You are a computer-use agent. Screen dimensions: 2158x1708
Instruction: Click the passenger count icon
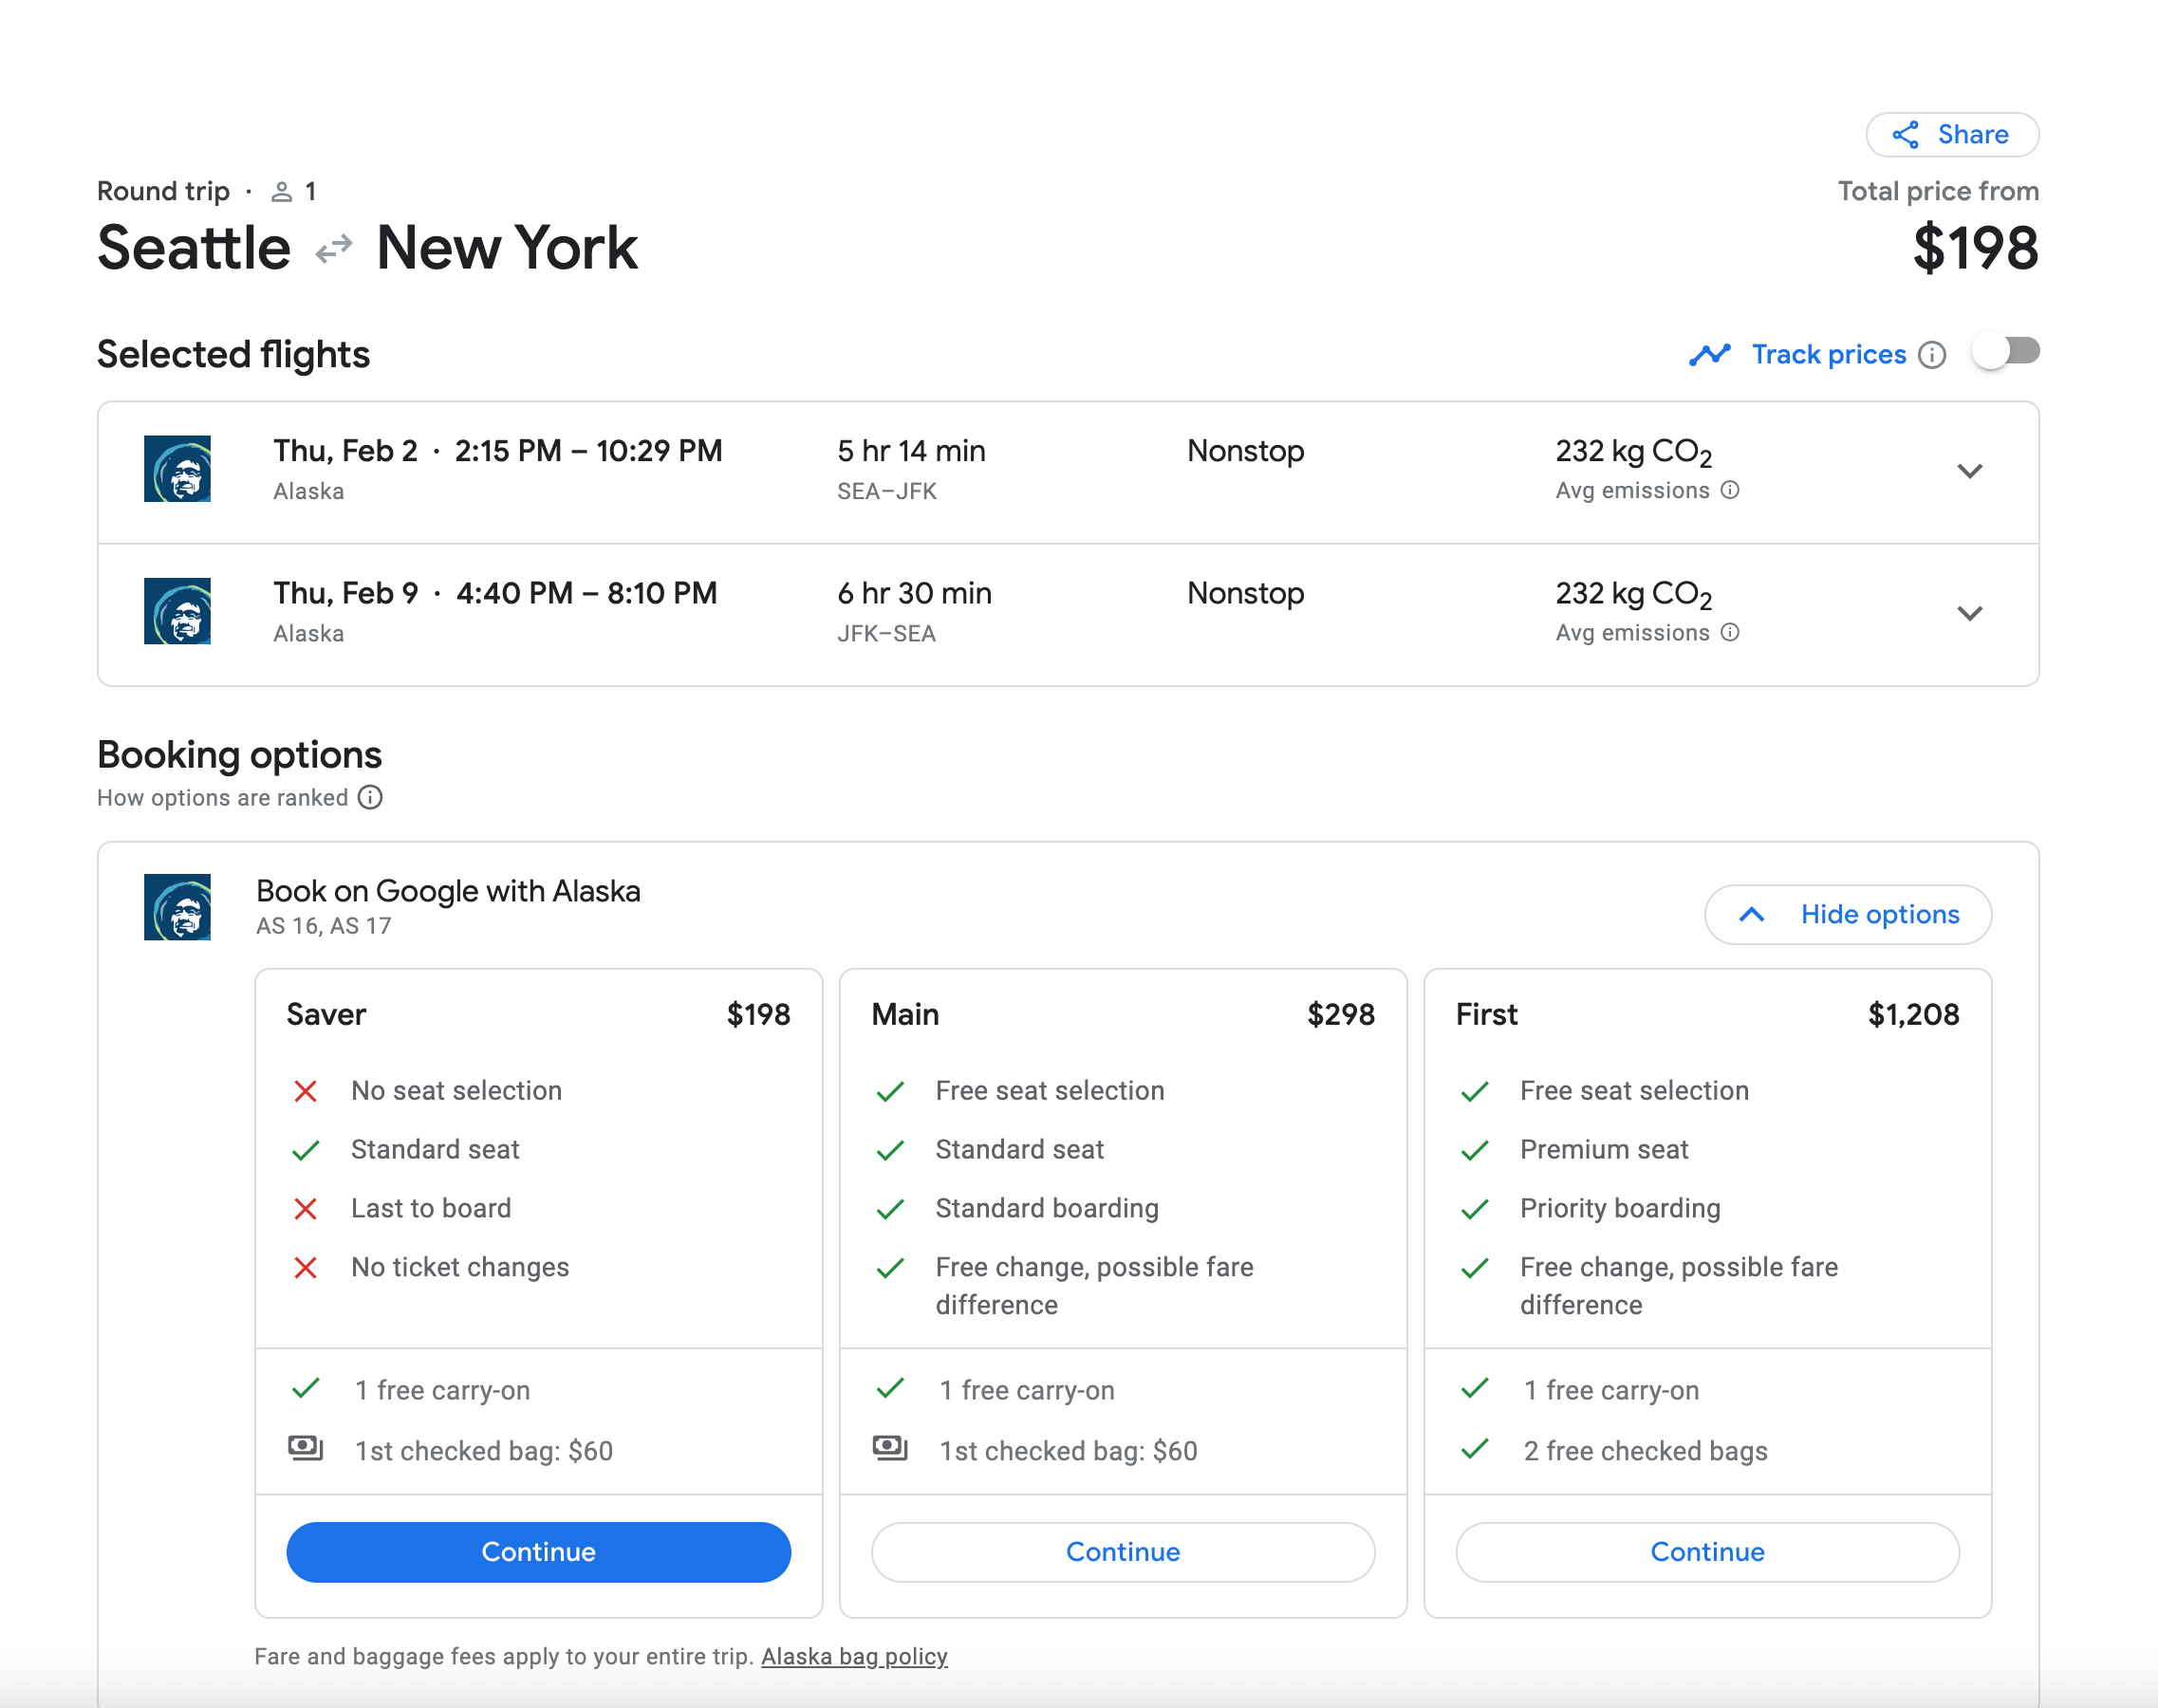[x=282, y=192]
